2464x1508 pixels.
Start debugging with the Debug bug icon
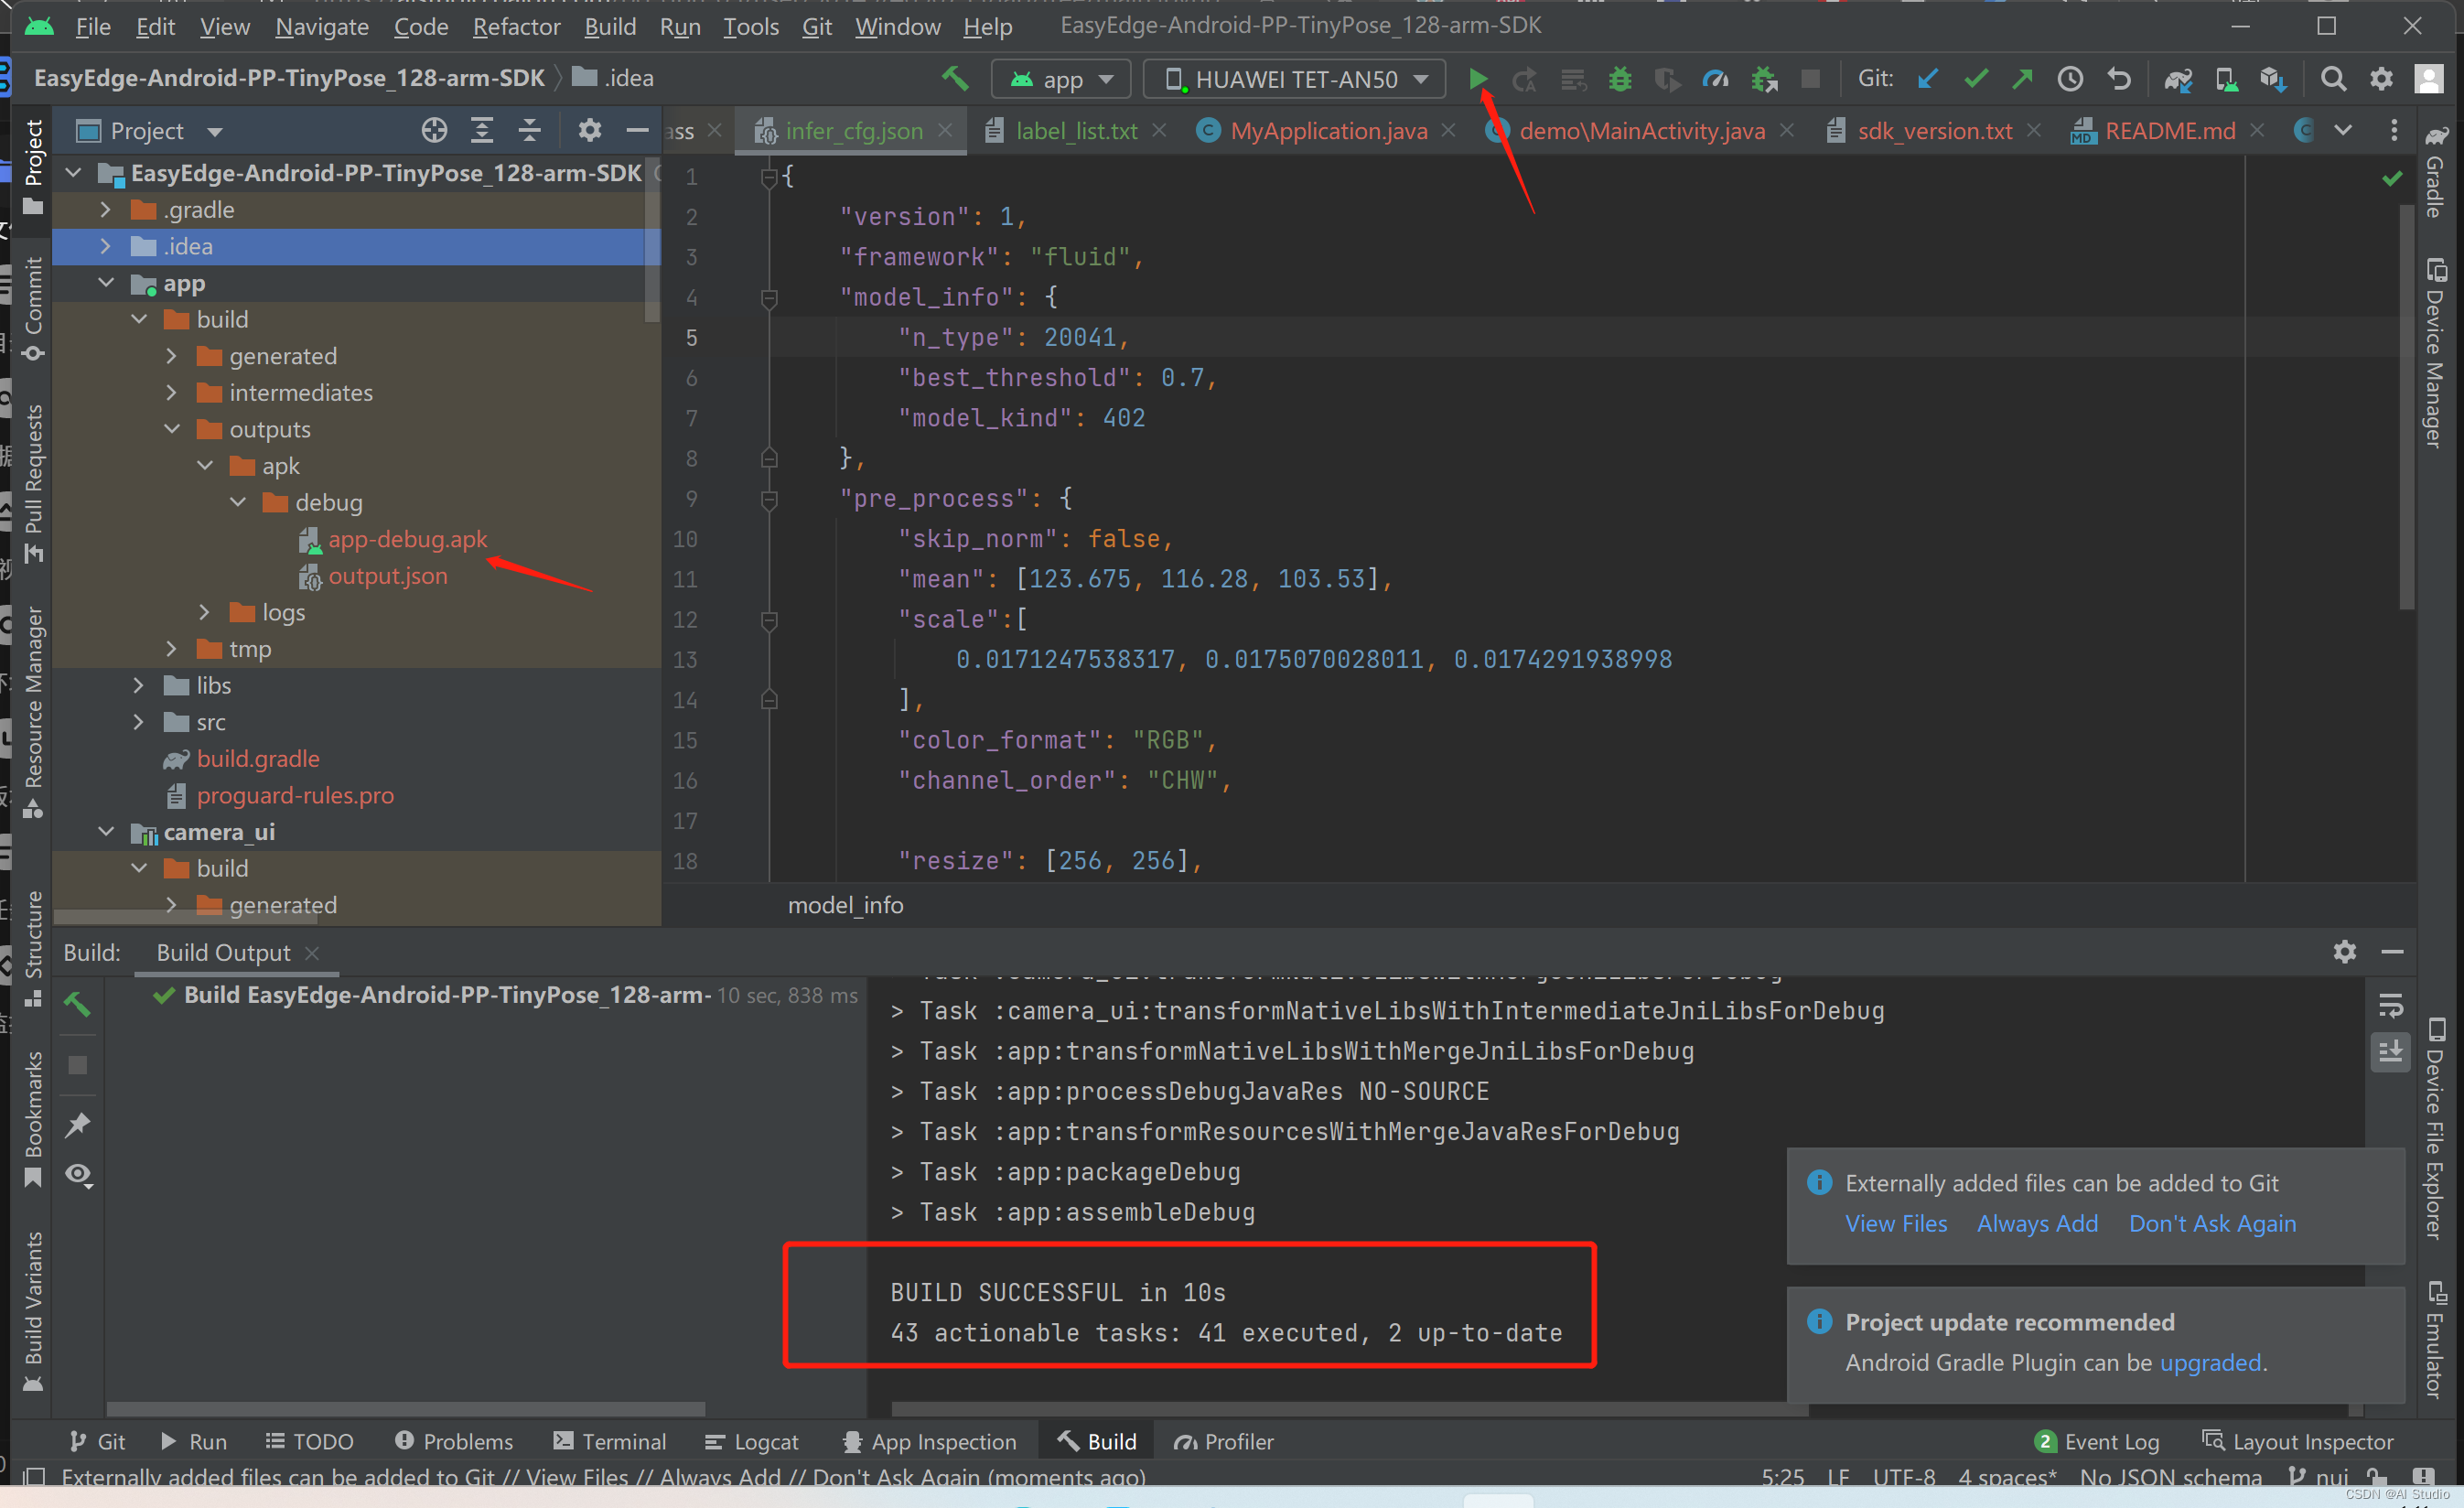[x=1620, y=79]
